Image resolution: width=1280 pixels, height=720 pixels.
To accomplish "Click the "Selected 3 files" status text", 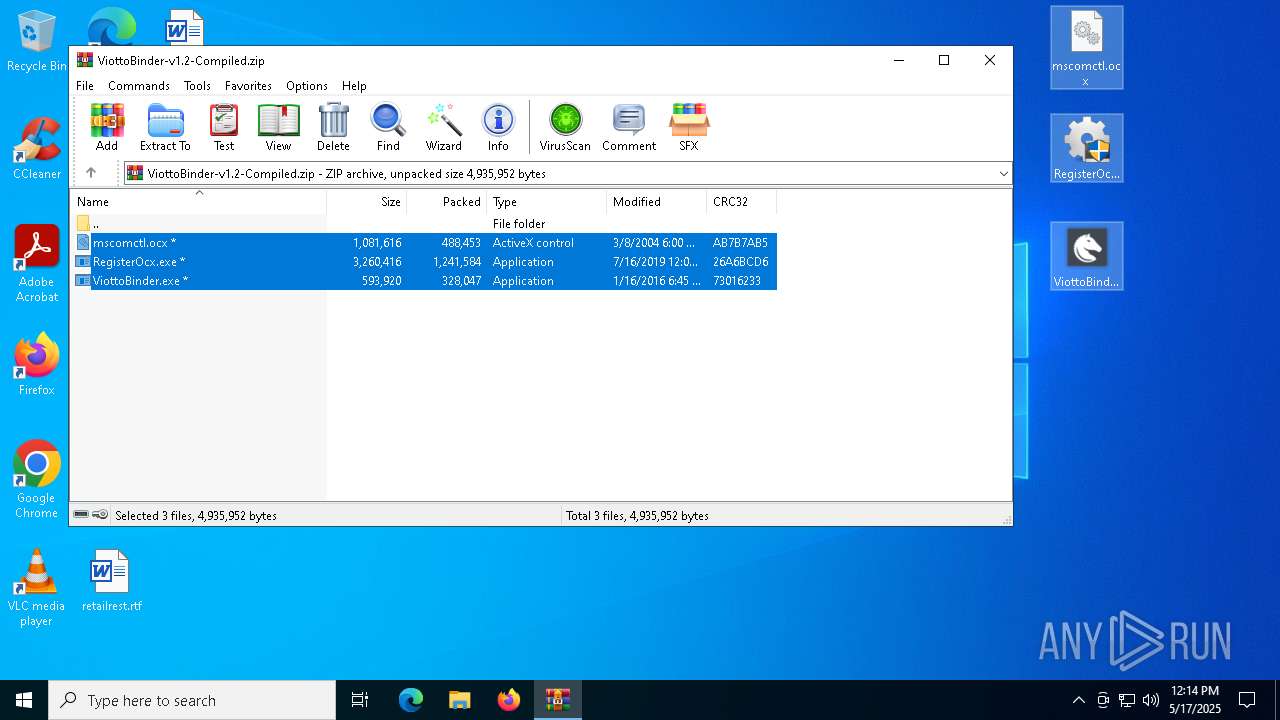I will click(196, 516).
